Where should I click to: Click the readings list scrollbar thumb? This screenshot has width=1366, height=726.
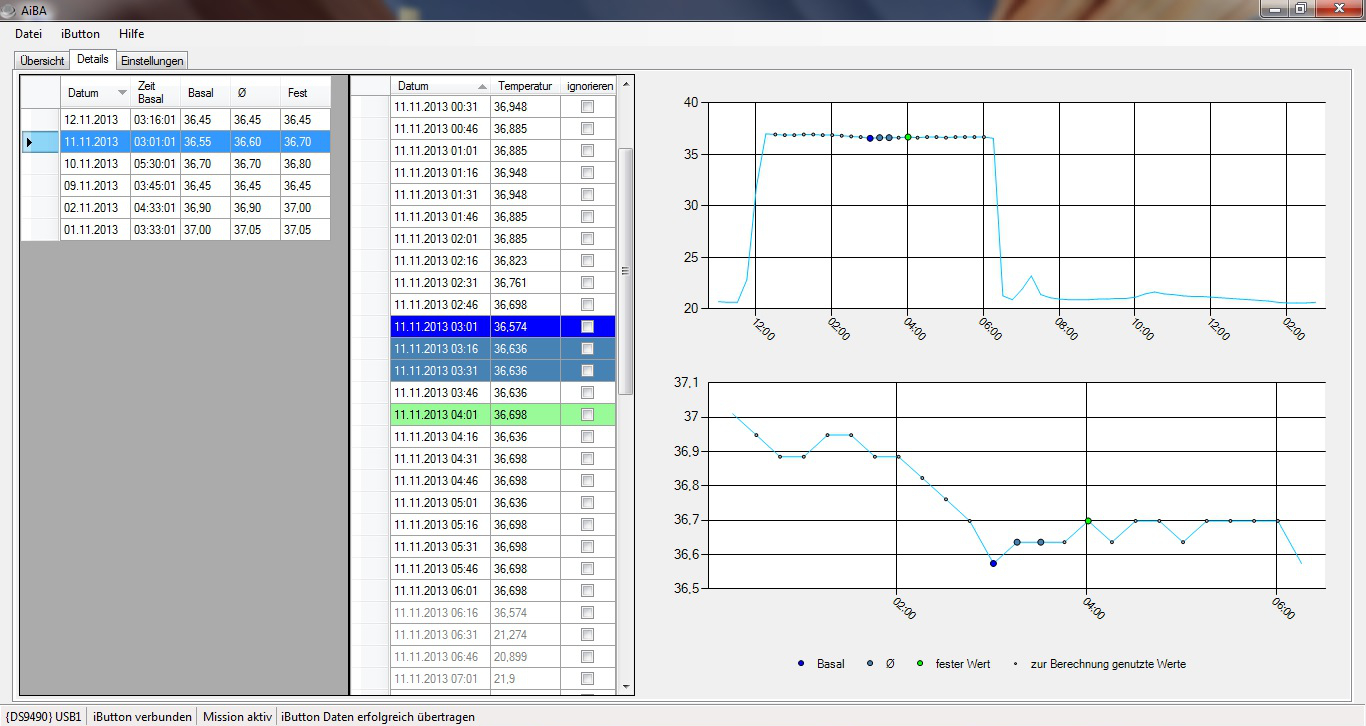pos(626,270)
